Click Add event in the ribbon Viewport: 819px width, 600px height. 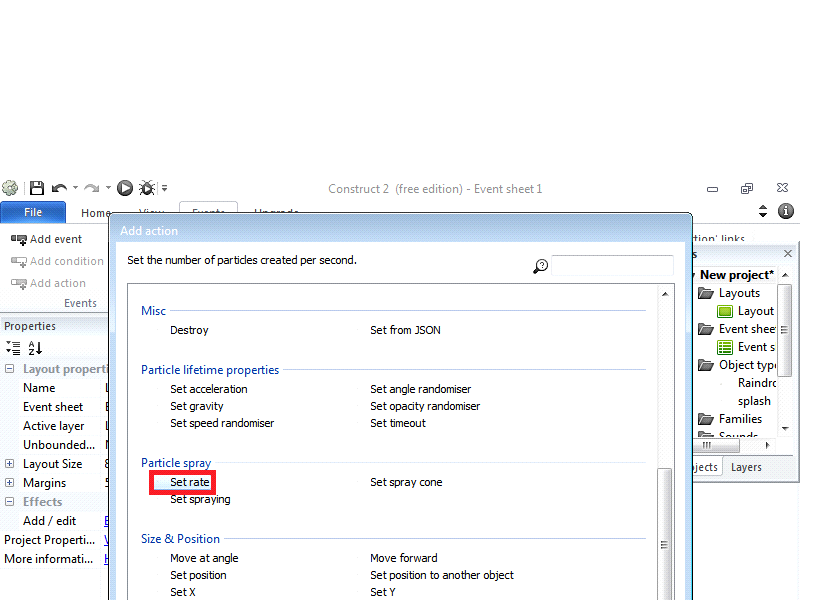click(46, 239)
